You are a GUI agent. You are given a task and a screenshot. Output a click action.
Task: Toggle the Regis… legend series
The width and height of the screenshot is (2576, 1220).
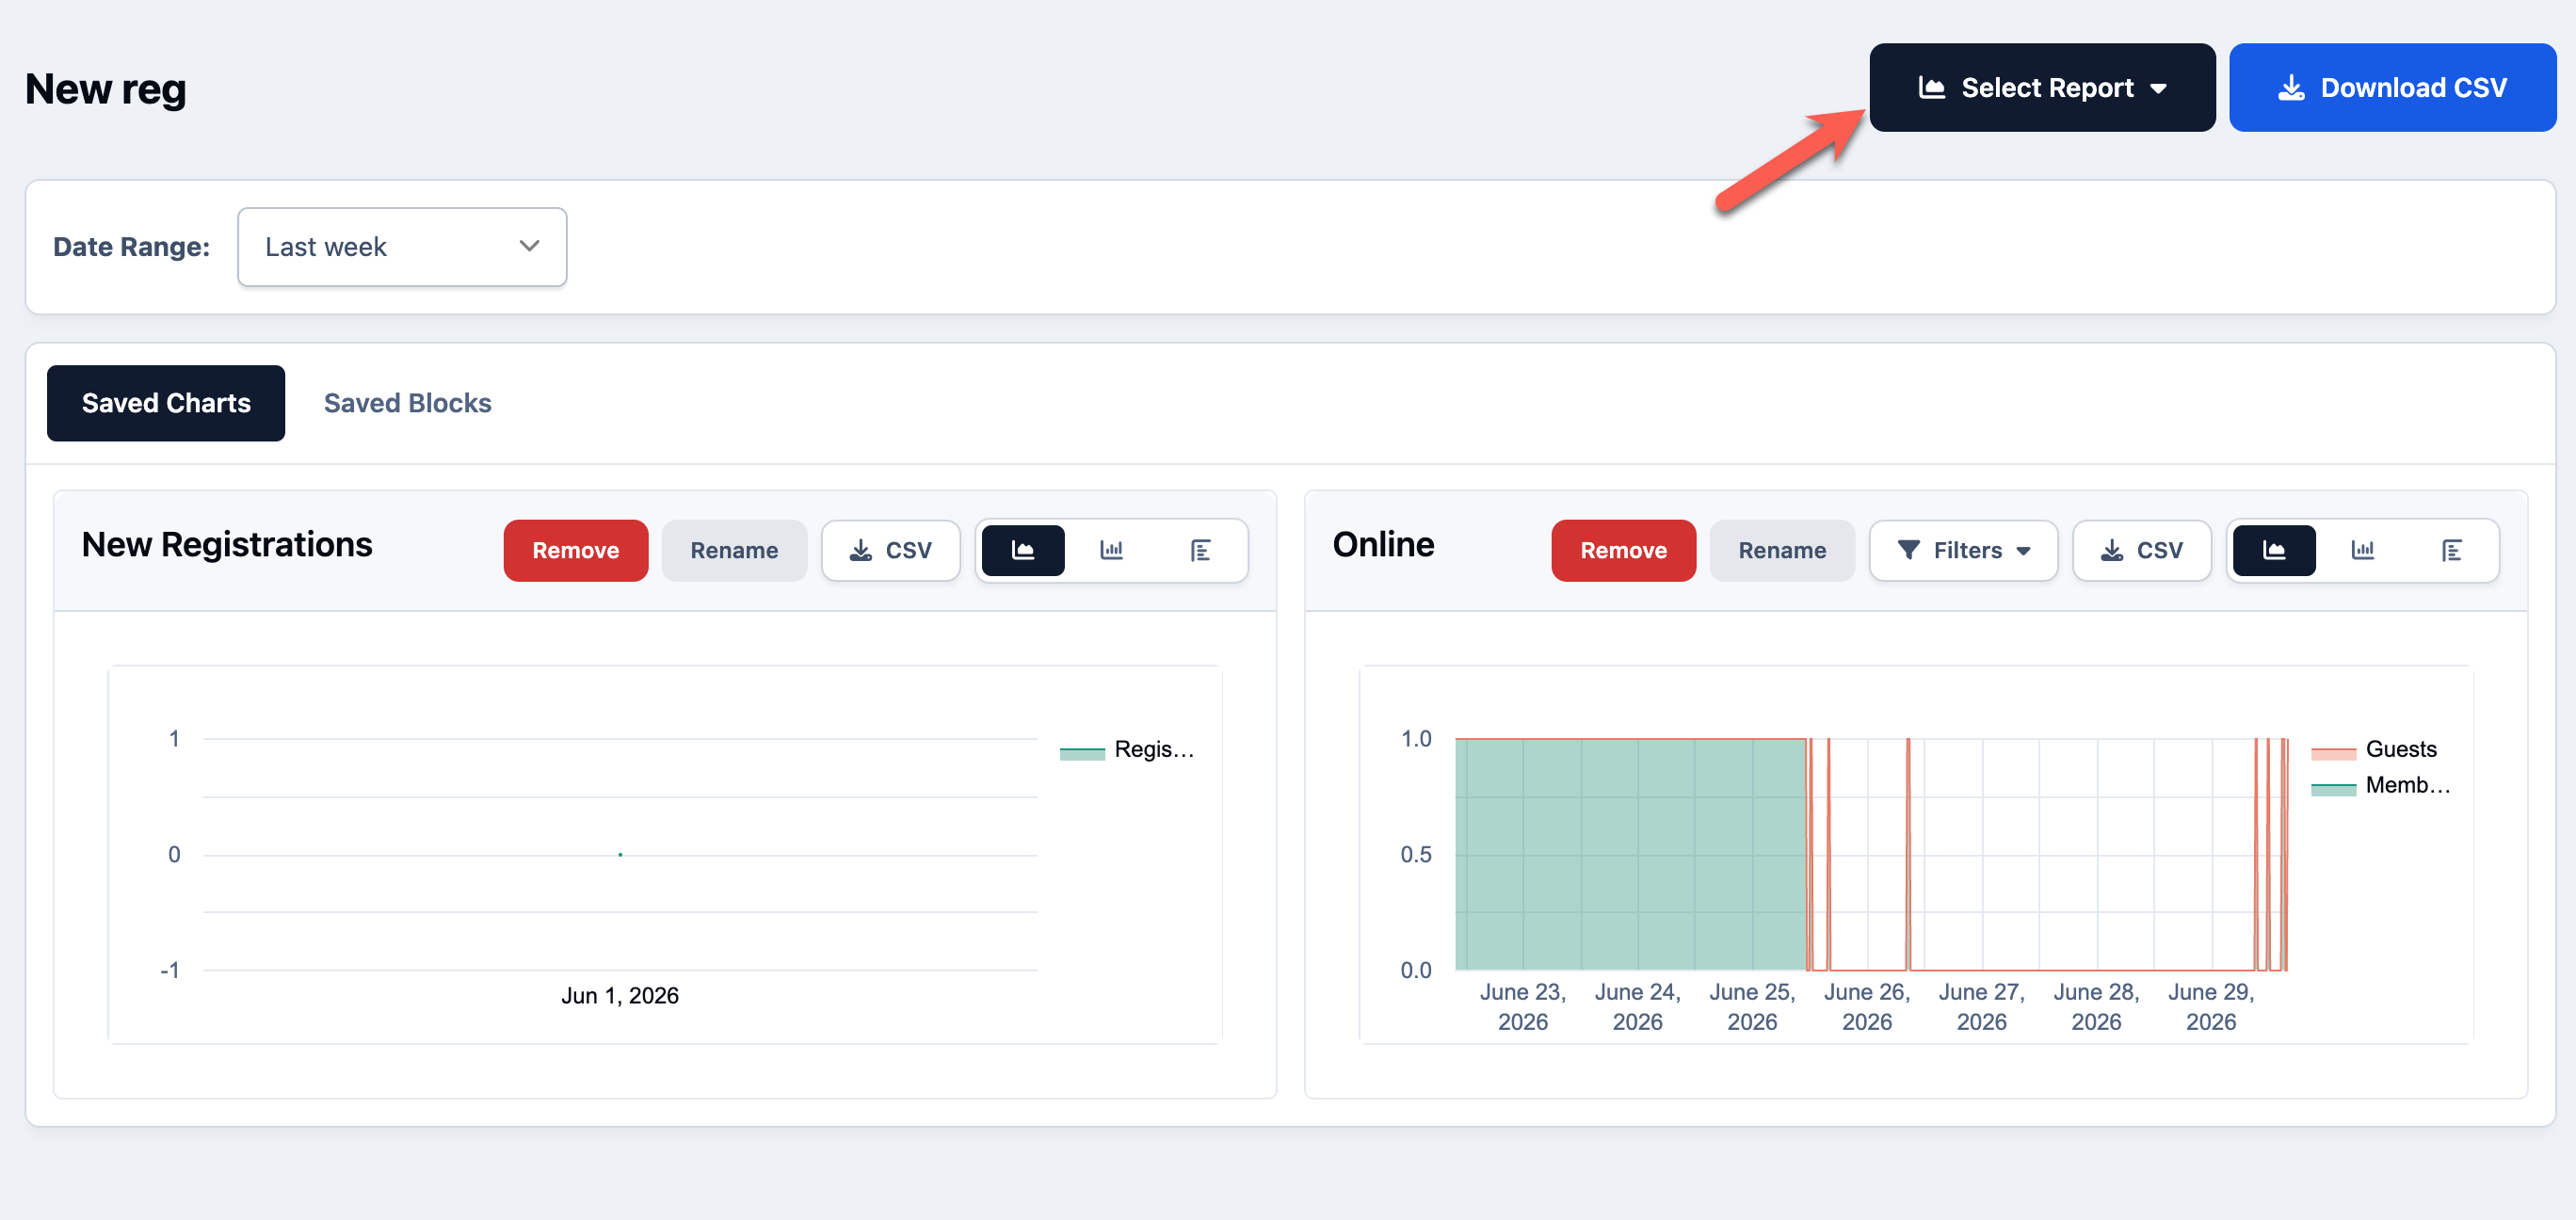(x=1127, y=750)
